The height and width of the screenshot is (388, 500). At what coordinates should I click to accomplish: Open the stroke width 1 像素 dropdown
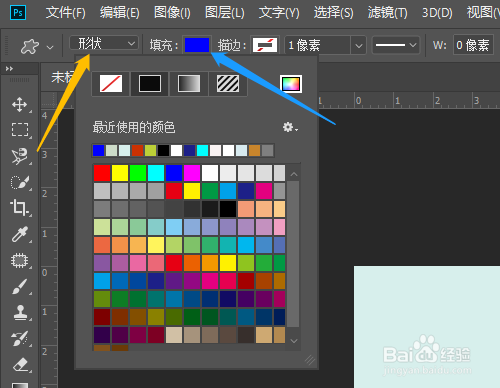(x=359, y=45)
